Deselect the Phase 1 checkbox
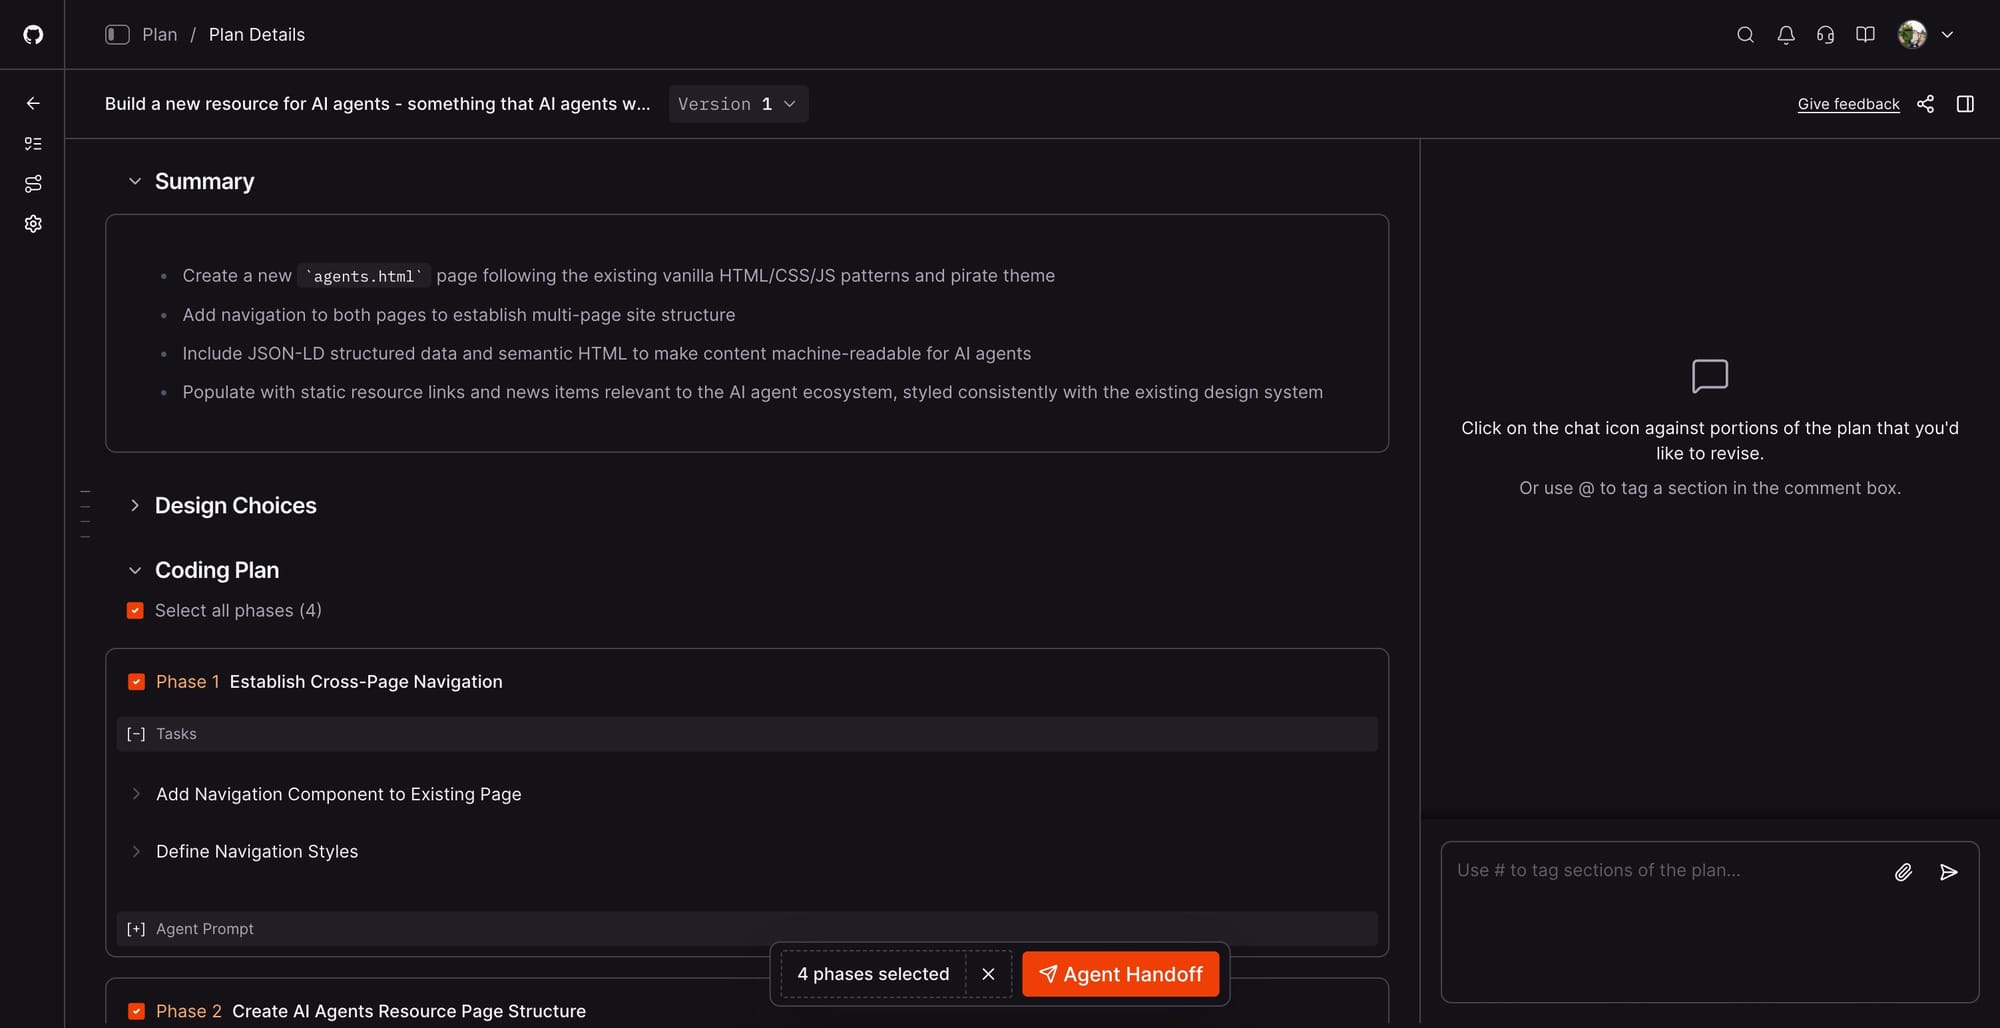The height and width of the screenshot is (1028, 2000). [136, 681]
